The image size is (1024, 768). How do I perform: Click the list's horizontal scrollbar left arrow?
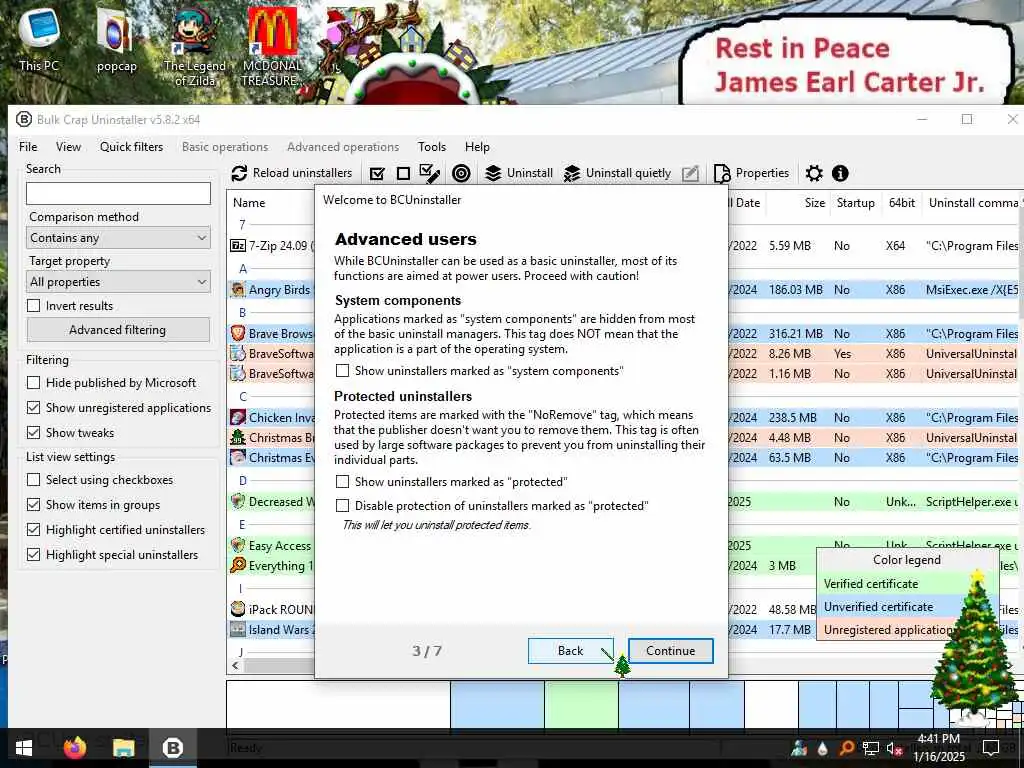tap(235, 665)
